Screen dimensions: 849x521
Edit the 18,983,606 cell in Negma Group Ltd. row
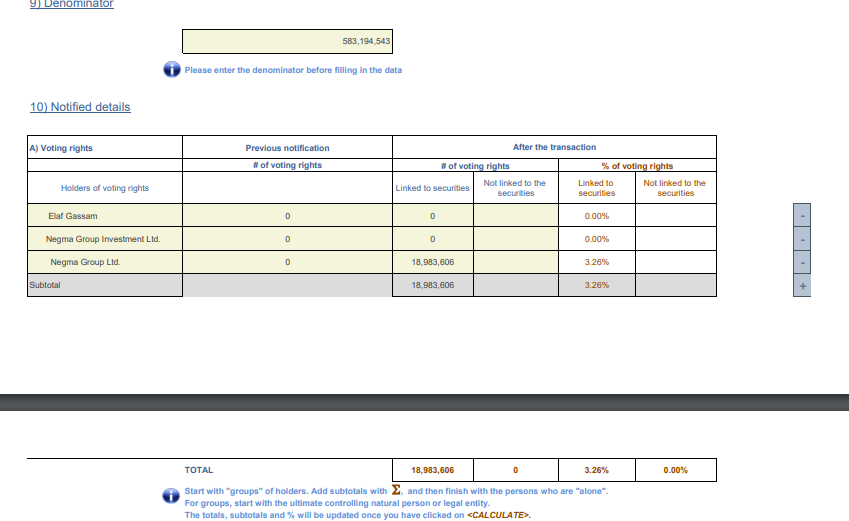click(x=433, y=262)
